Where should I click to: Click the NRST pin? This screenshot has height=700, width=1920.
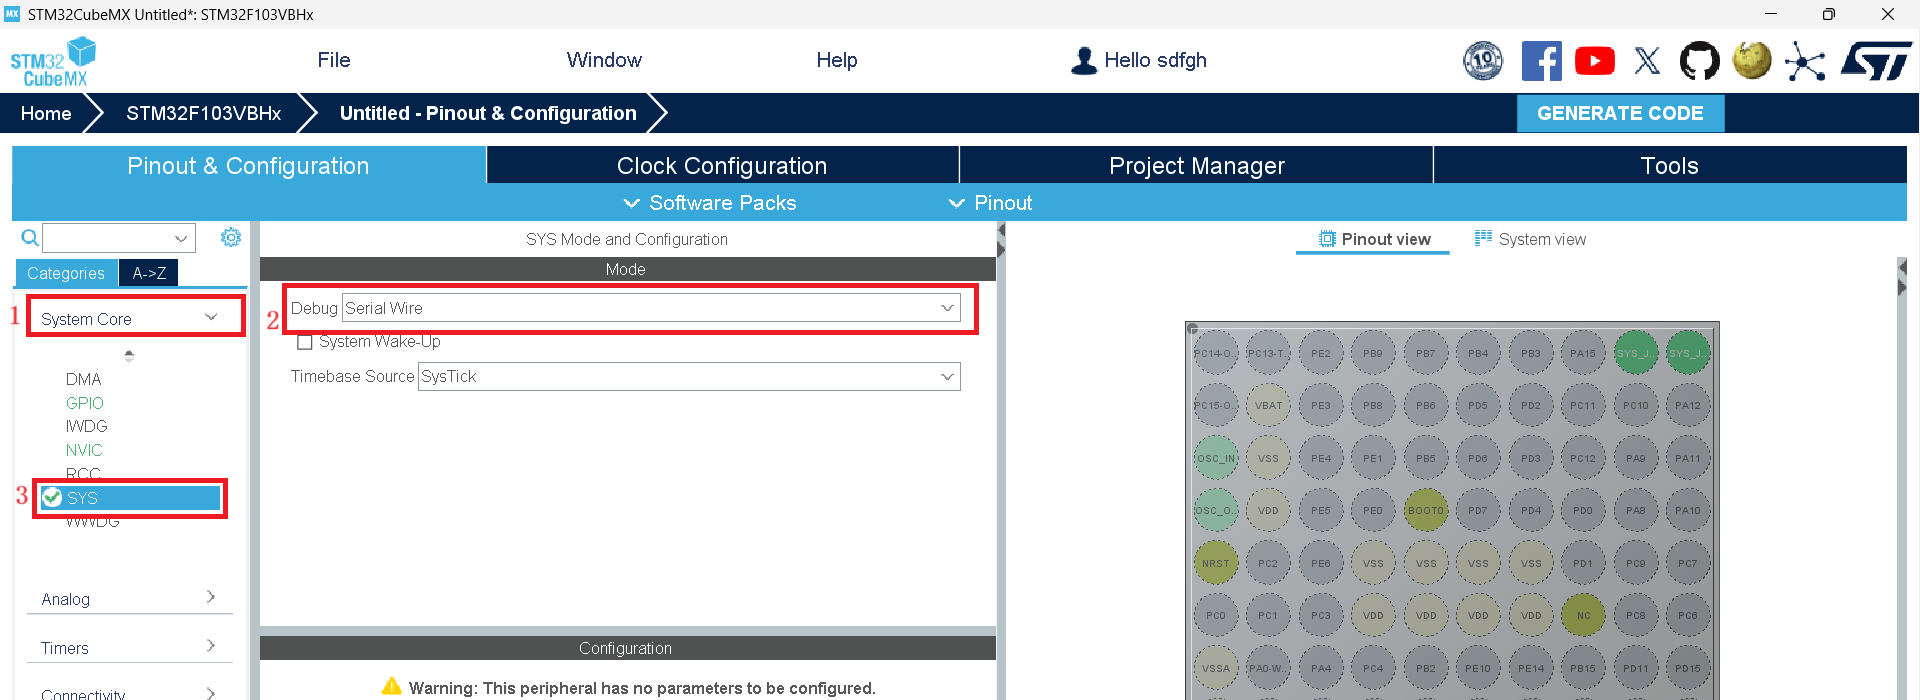pyautogui.click(x=1215, y=563)
